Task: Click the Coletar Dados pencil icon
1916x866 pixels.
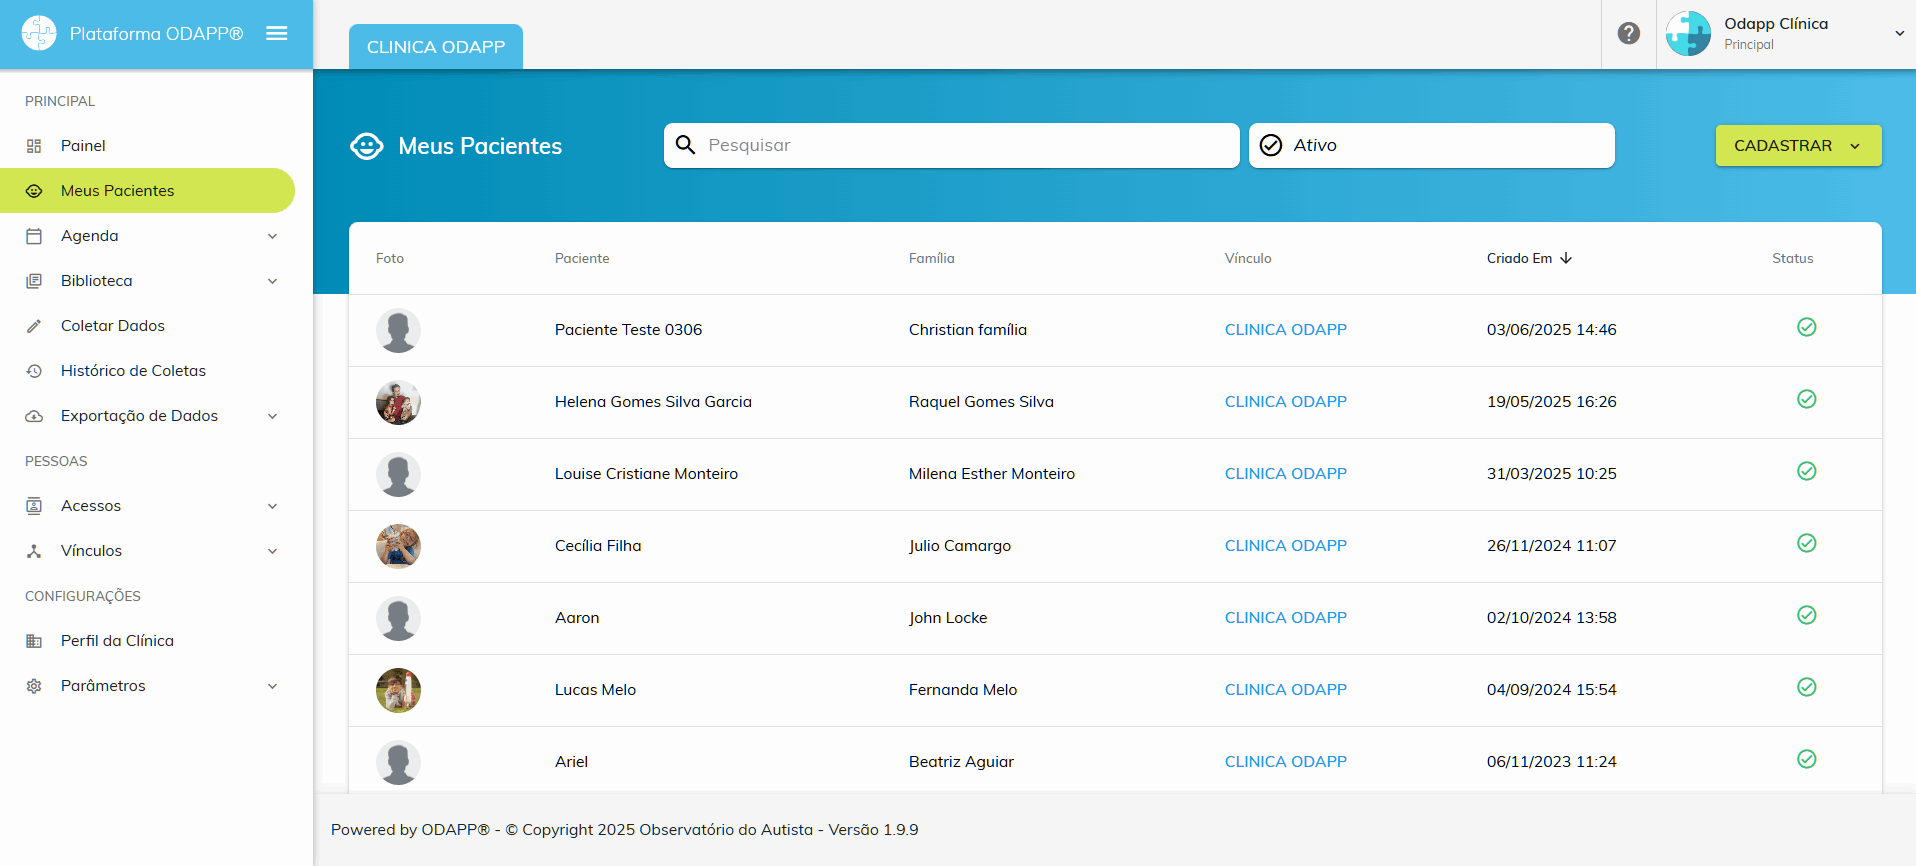Action: coord(34,326)
